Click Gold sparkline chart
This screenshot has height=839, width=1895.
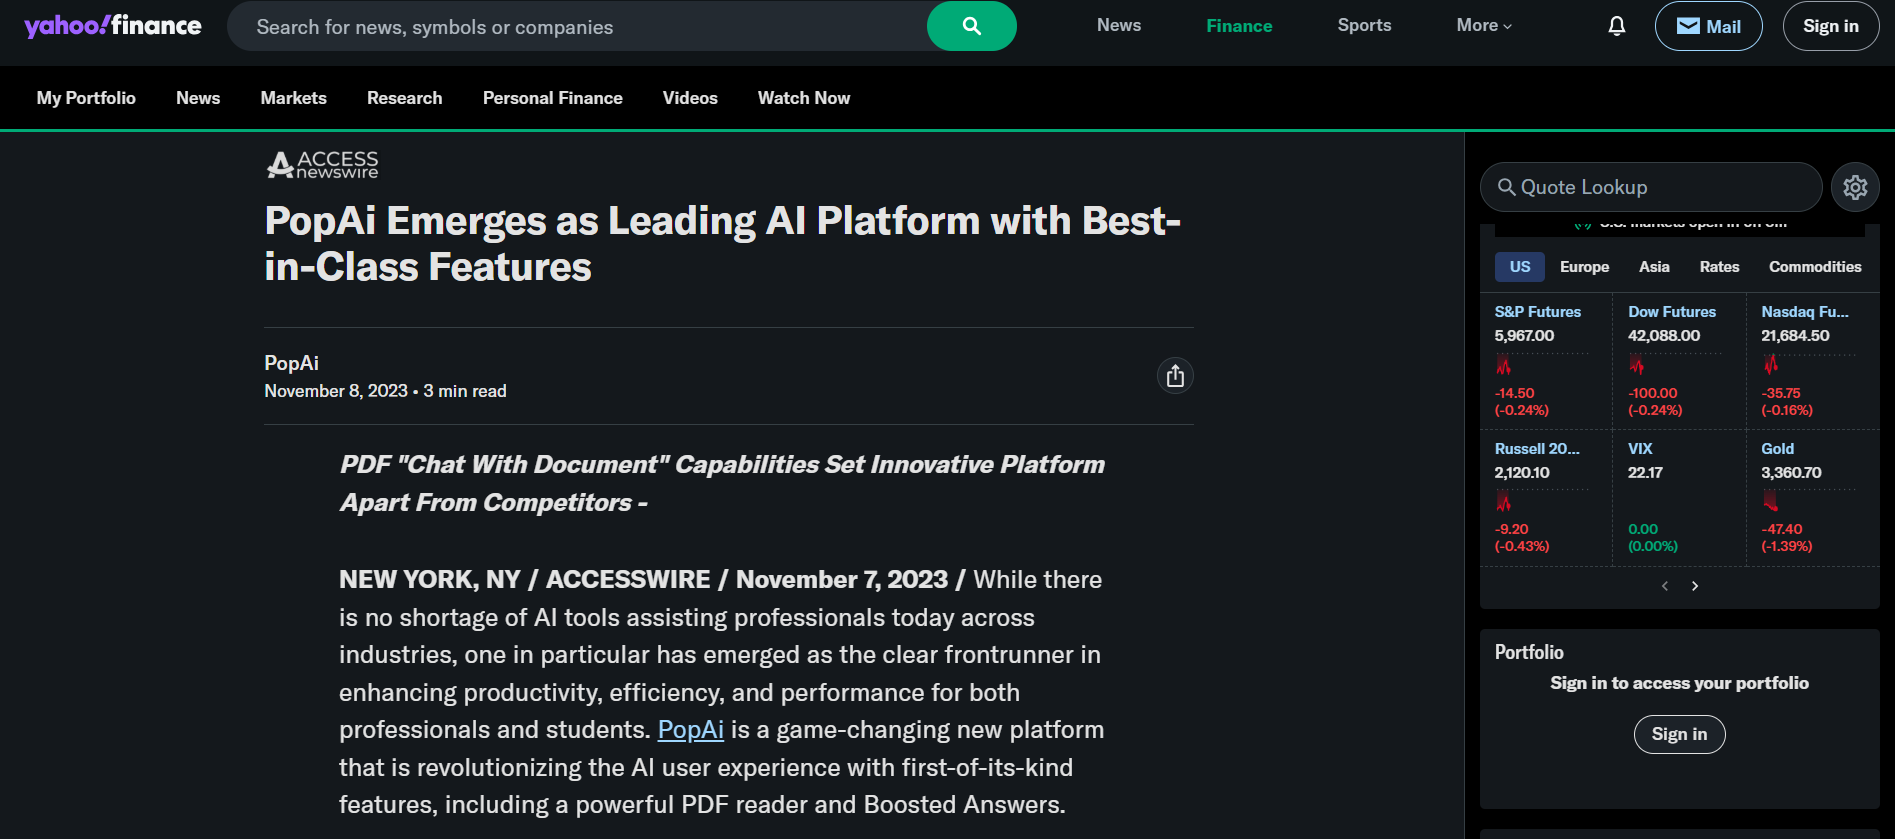pos(1808,500)
